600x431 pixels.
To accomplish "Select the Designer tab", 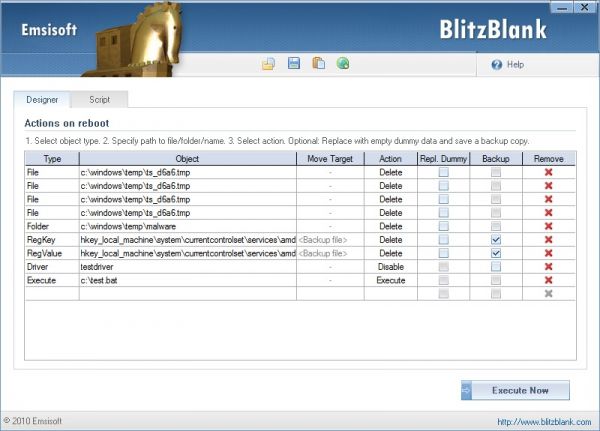I will point(42,100).
